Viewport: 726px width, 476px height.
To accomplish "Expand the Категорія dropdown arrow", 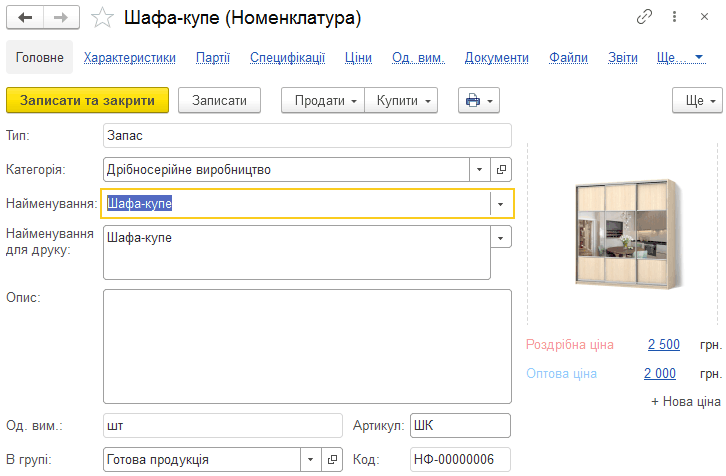I will coord(480,169).
